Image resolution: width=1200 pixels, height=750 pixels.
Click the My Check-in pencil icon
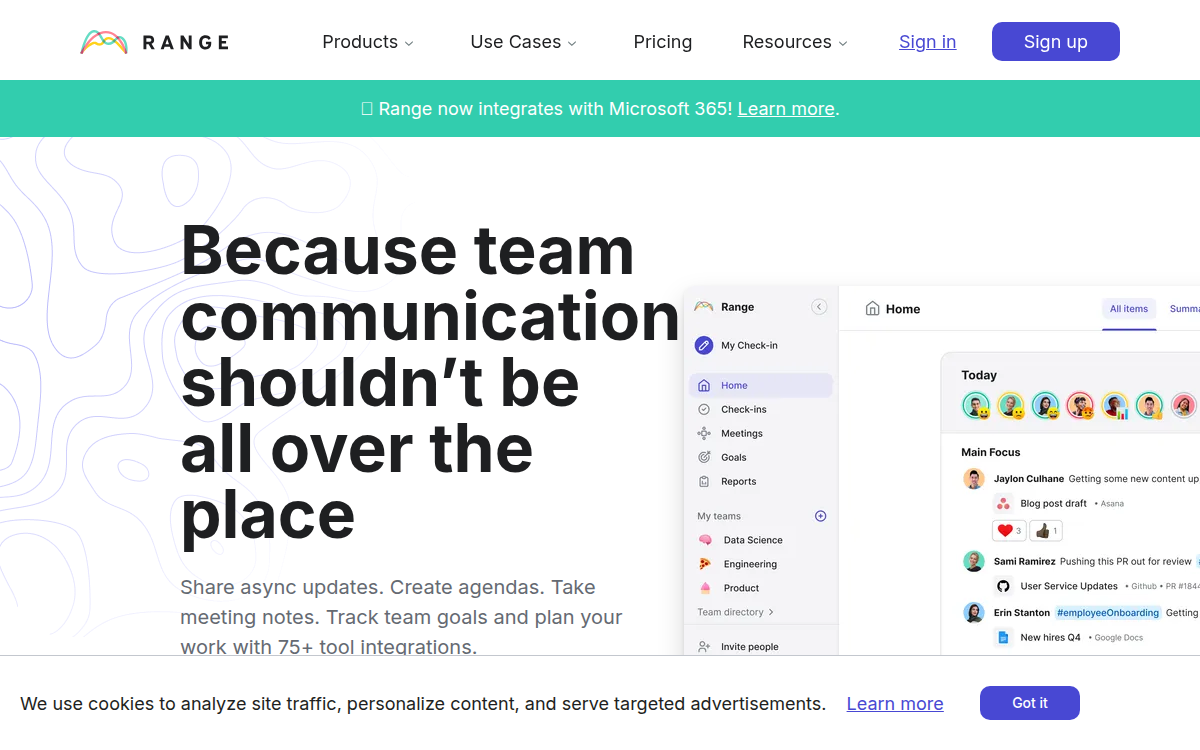pos(704,345)
